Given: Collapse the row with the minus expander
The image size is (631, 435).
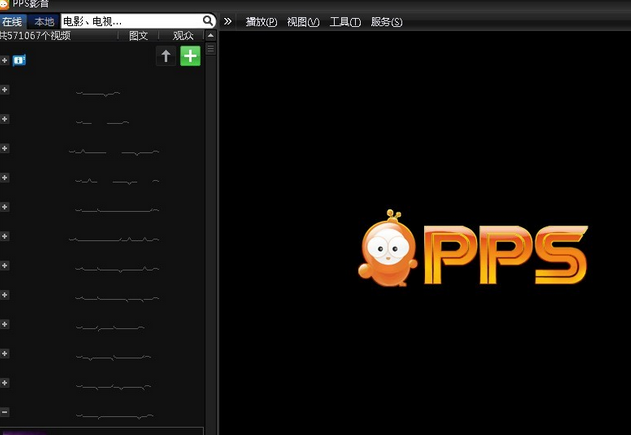Looking at the screenshot, I should click(4, 412).
